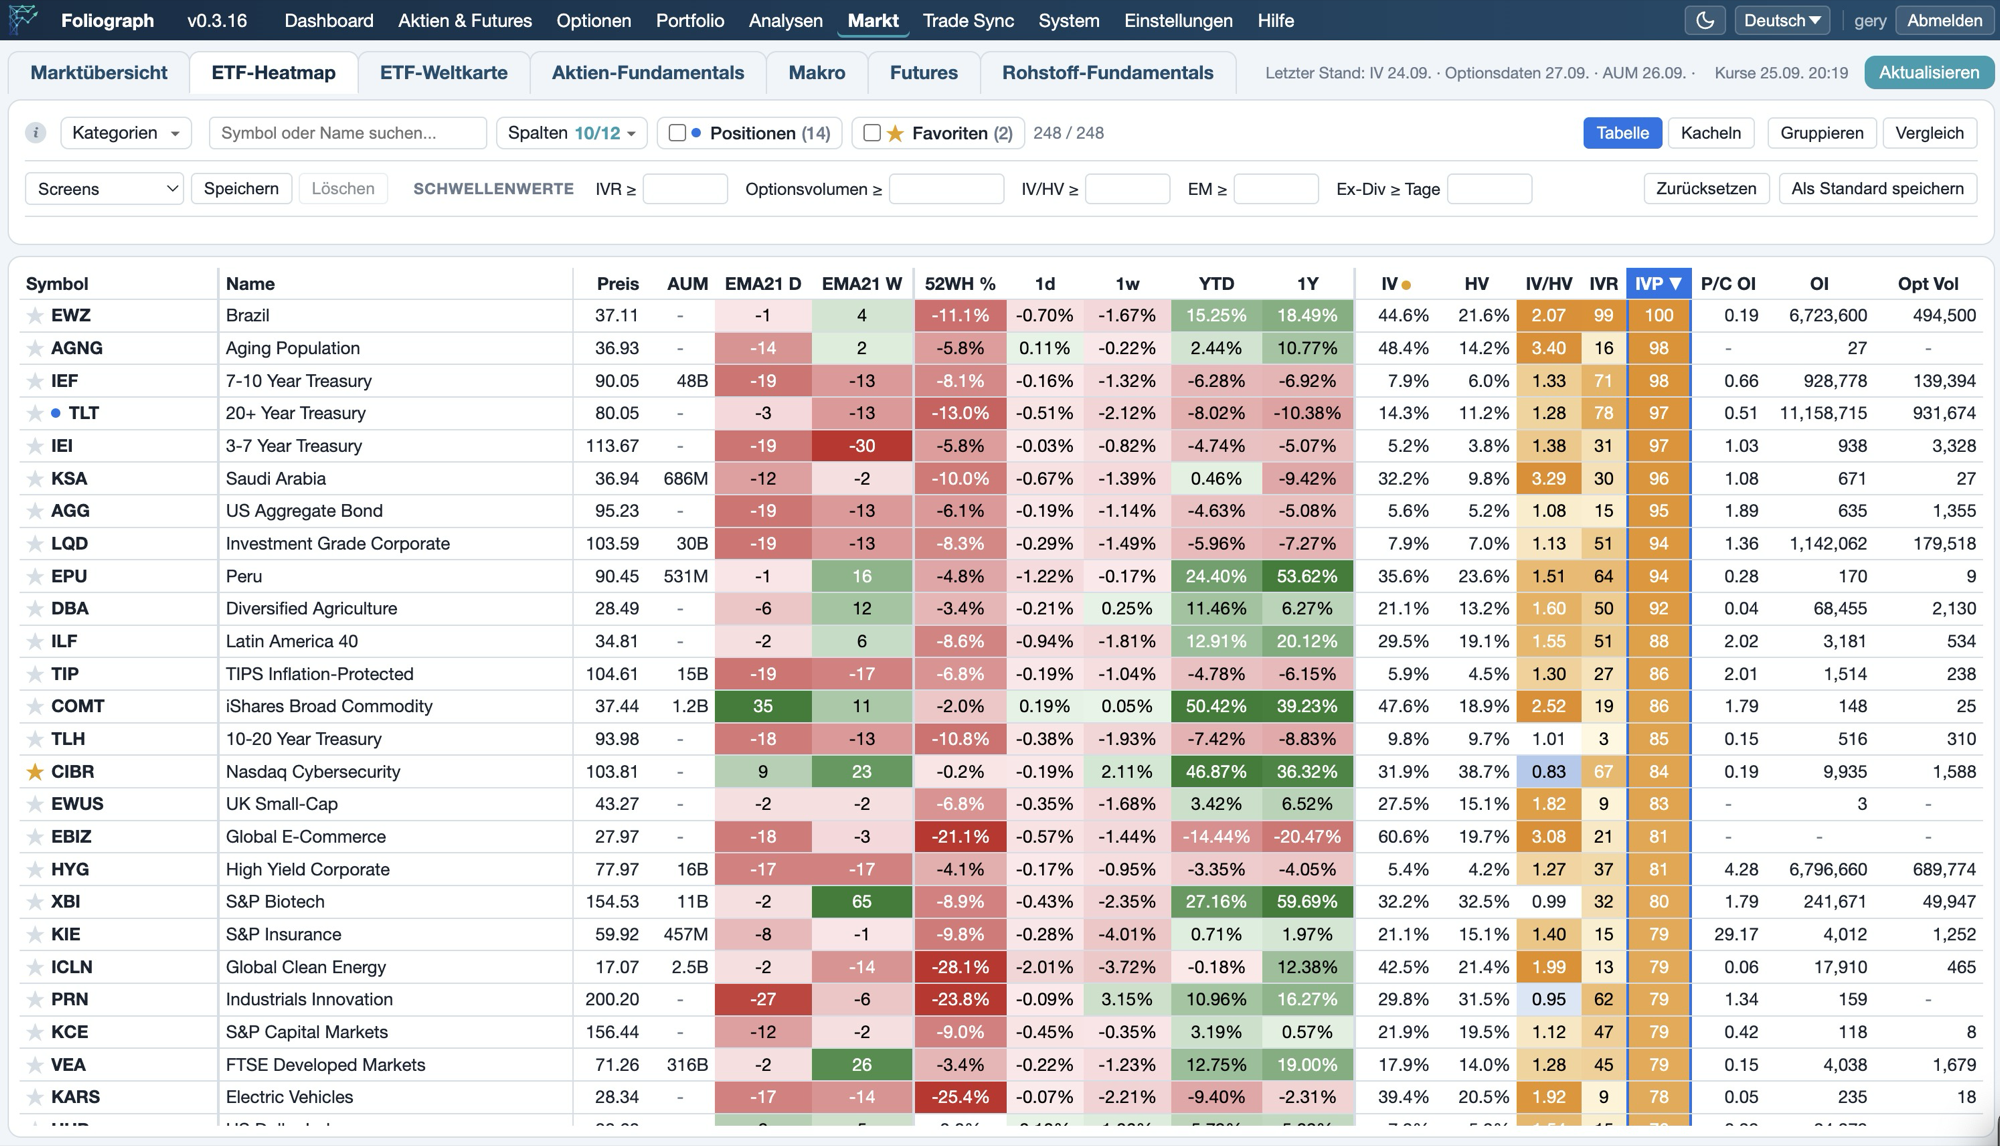Sort by the IVP column header
This screenshot has width=2000, height=1146.
click(1658, 284)
